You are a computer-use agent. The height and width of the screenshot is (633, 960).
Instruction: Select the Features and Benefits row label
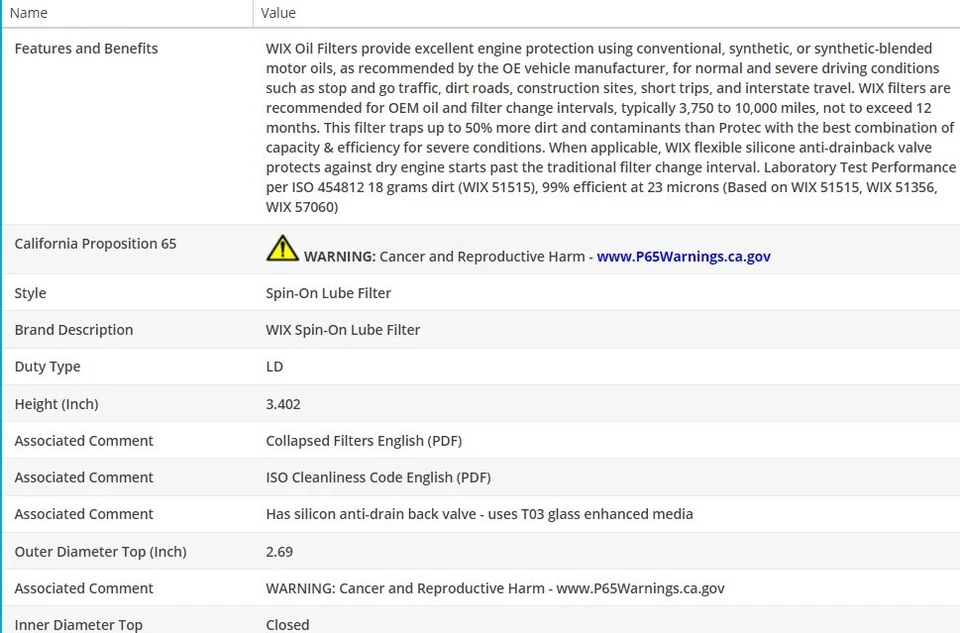pyautogui.click(x=86, y=48)
